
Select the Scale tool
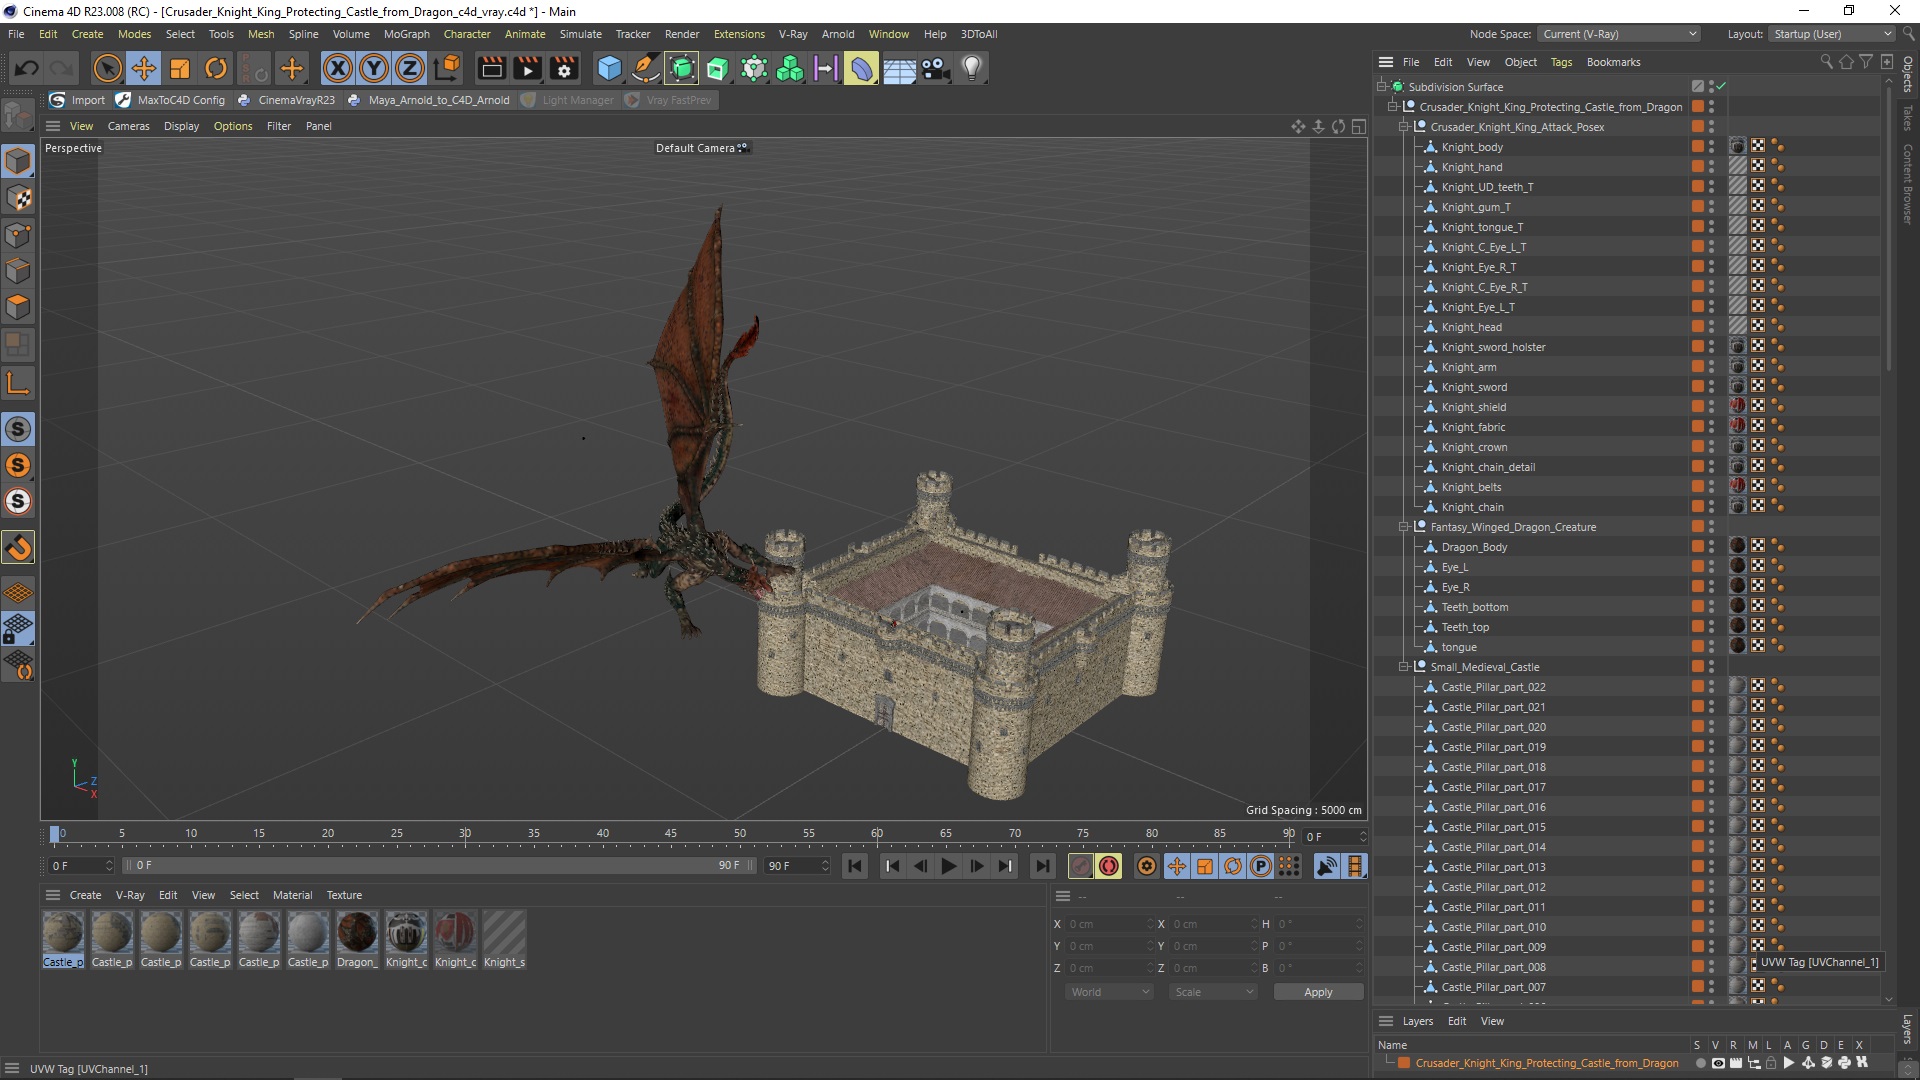pyautogui.click(x=180, y=68)
